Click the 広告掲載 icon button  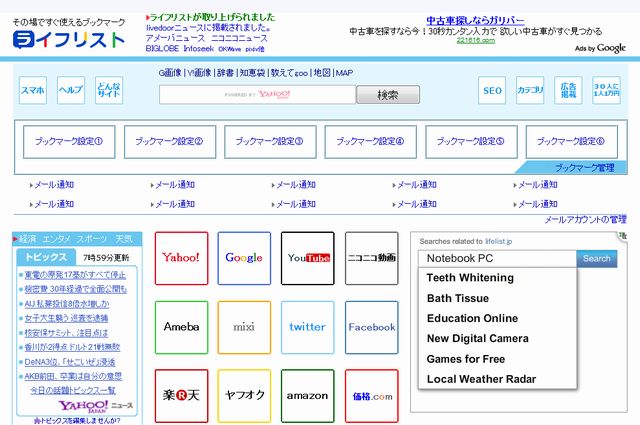click(x=568, y=90)
